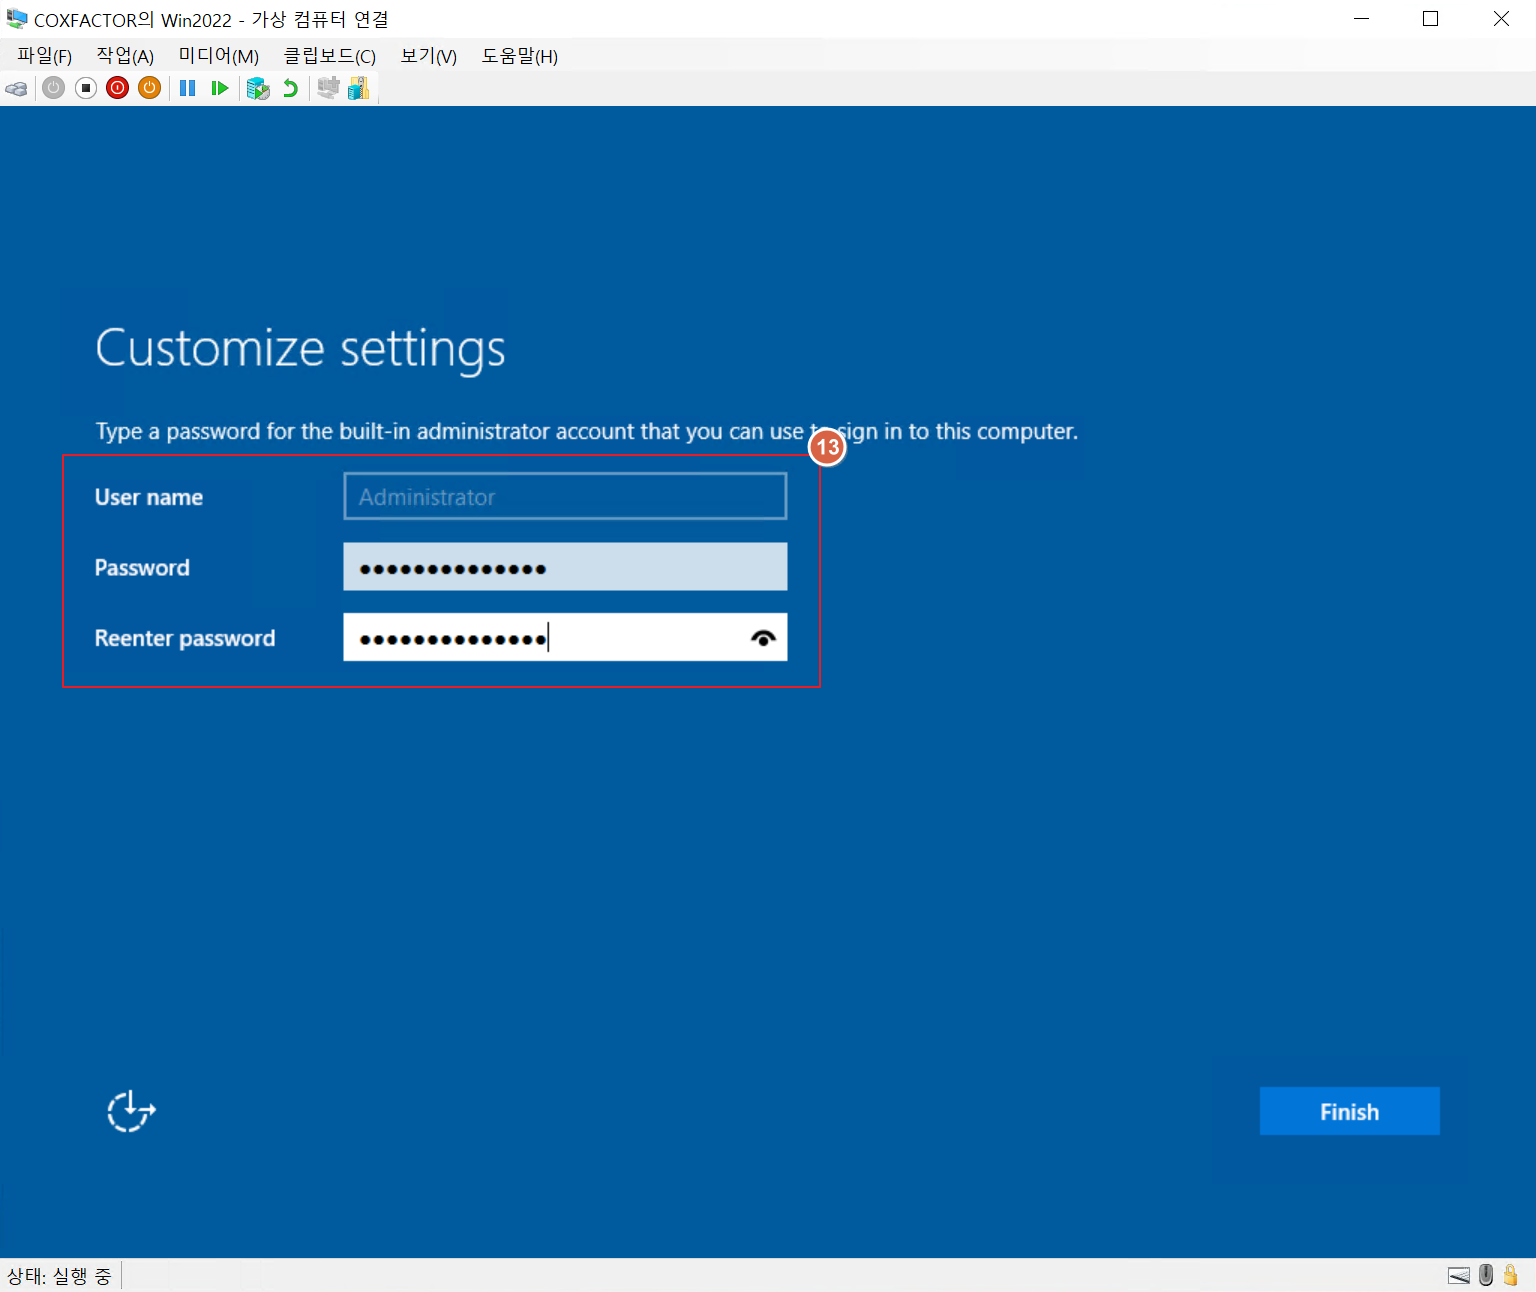The width and height of the screenshot is (1536, 1292).
Task: Click the Administrator user name field
Action: pyautogui.click(x=565, y=496)
